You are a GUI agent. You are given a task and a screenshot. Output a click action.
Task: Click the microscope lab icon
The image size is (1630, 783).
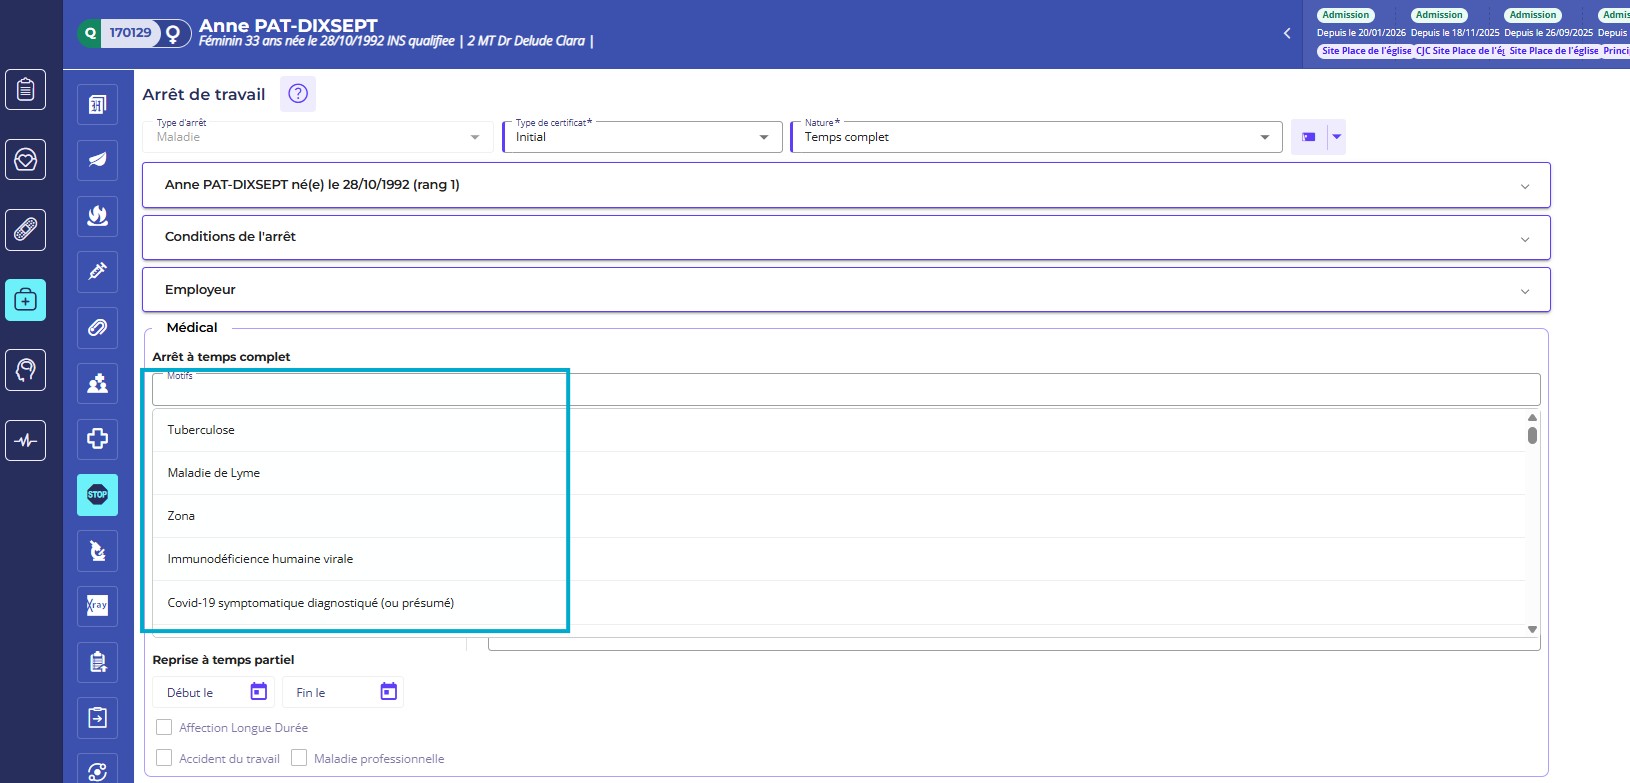pyautogui.click(x=97, y=551)
